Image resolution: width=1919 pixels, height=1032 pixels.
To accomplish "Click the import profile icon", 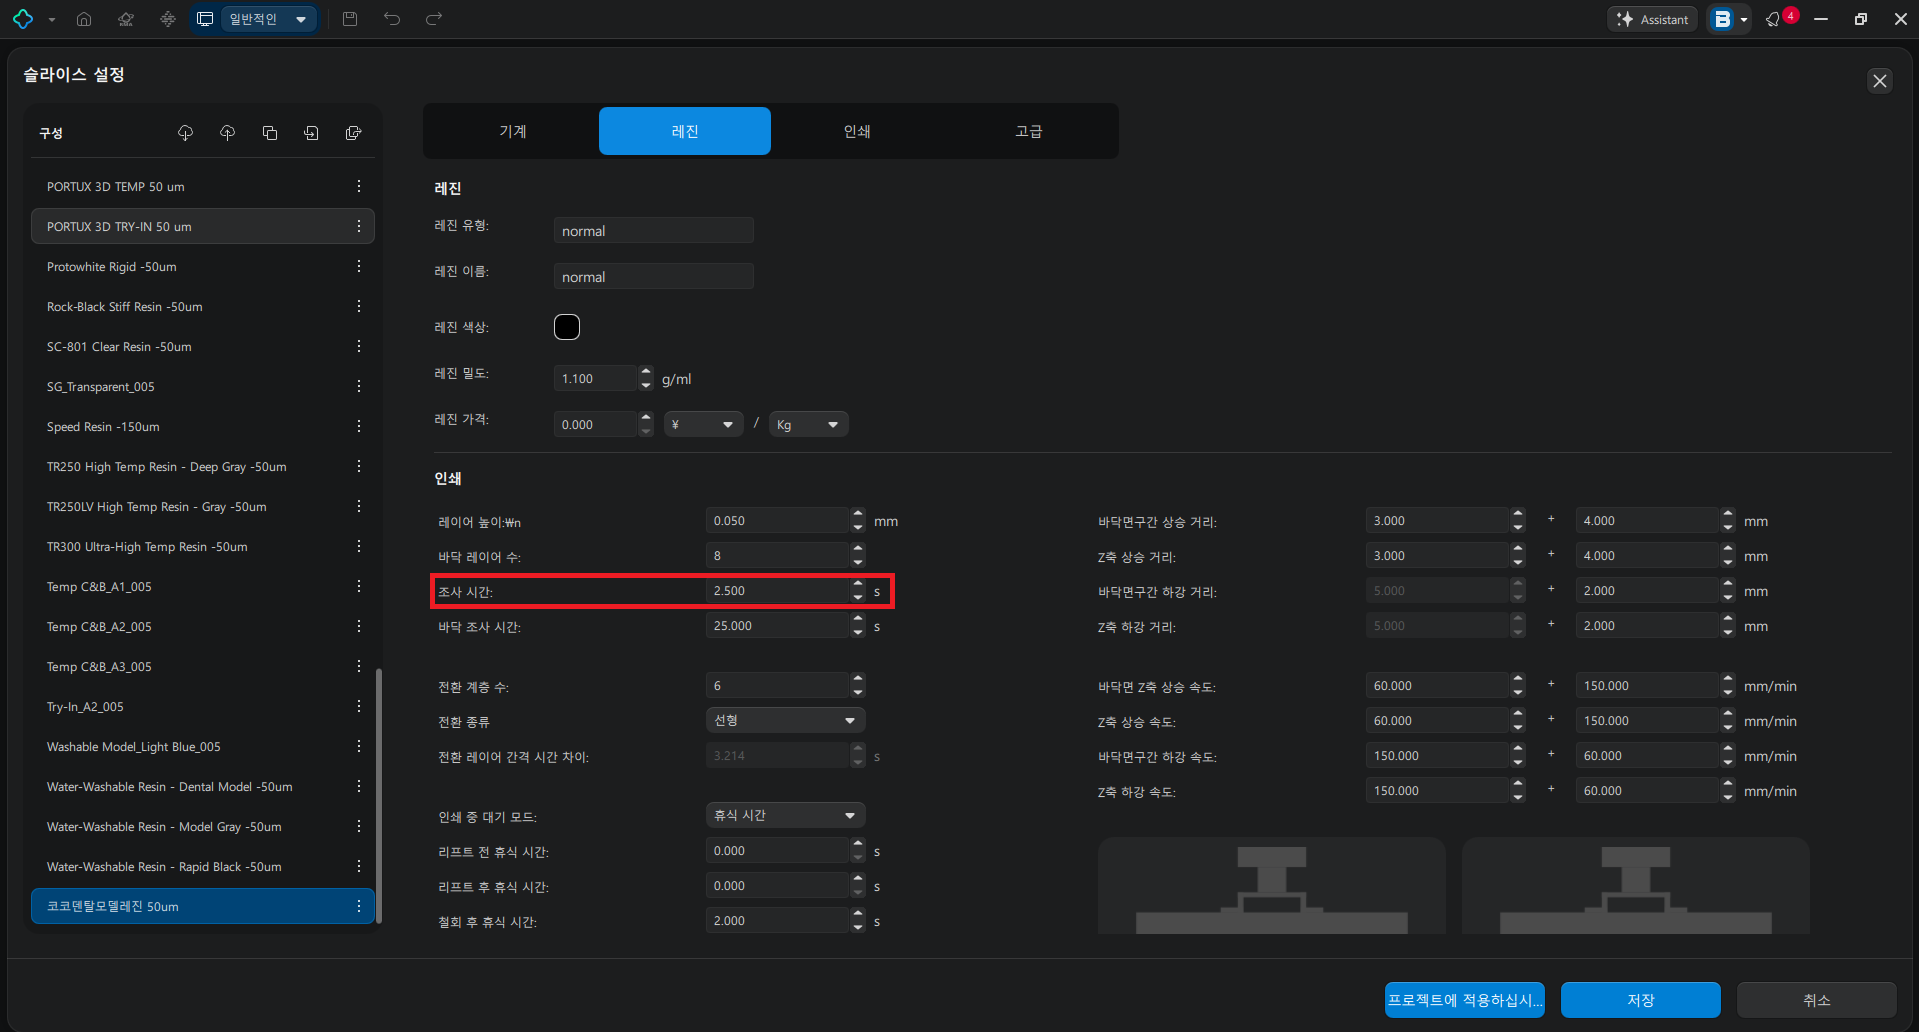I will coord(312,133).
